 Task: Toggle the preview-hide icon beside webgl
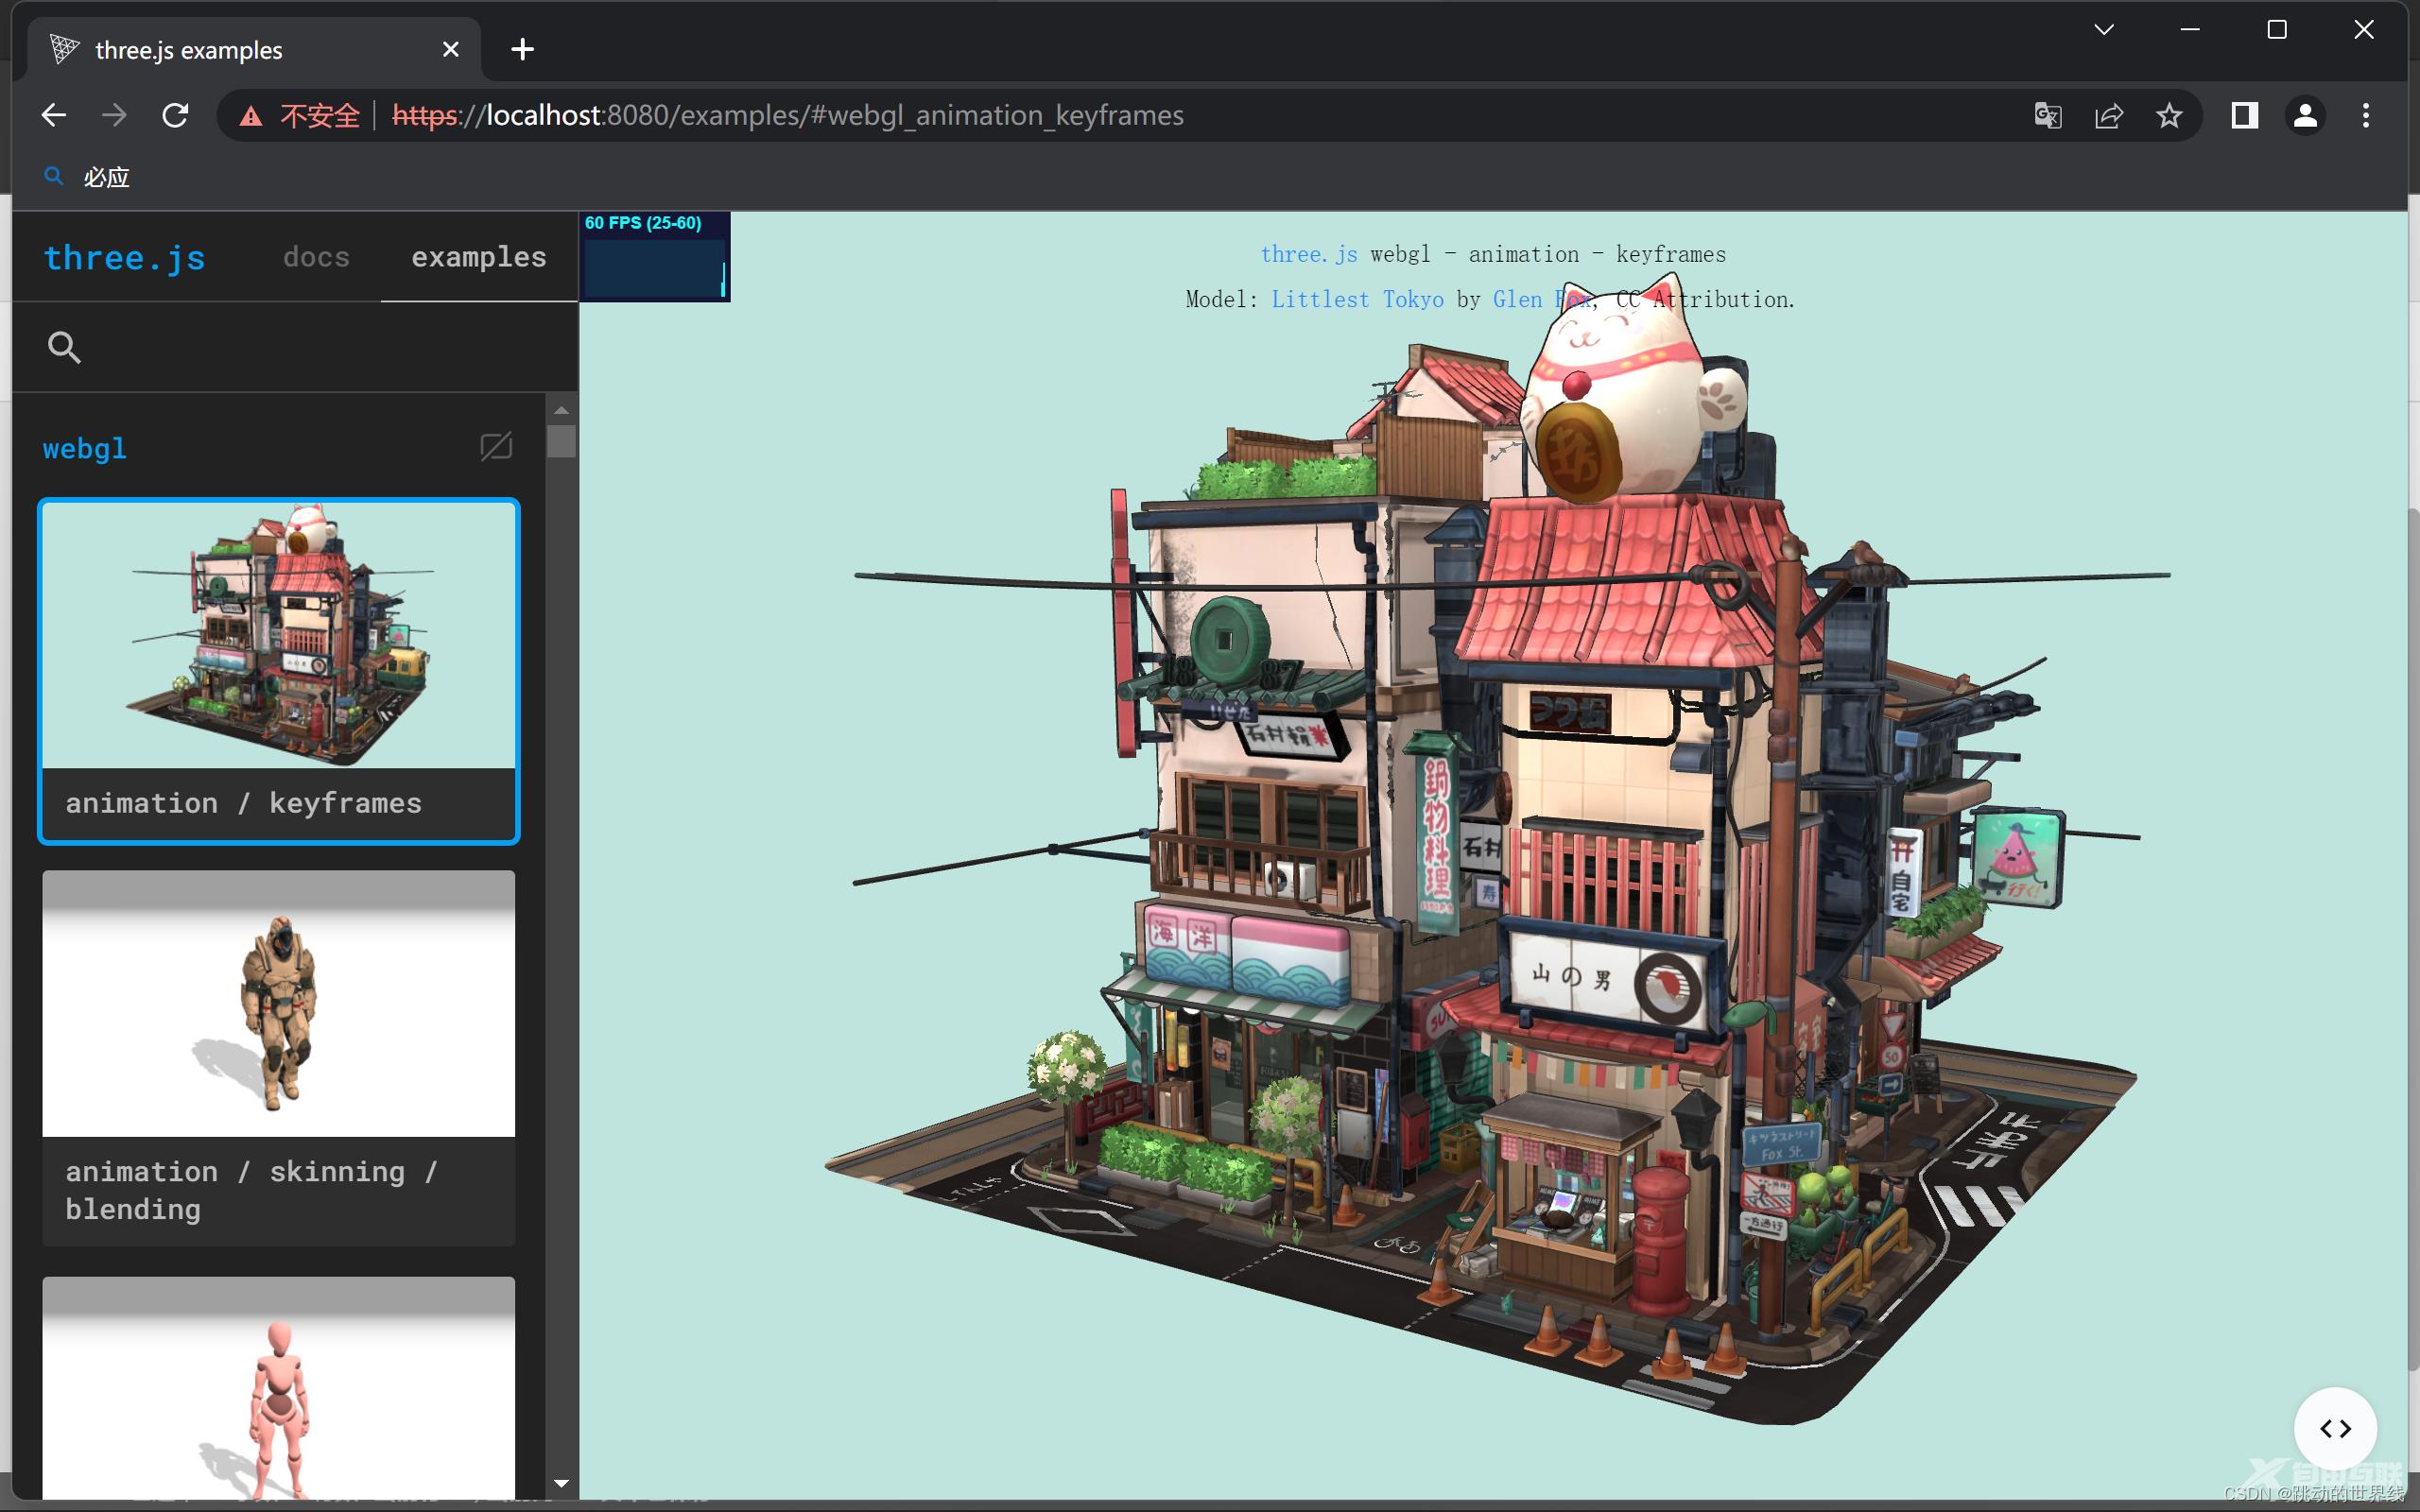(496, 446)
